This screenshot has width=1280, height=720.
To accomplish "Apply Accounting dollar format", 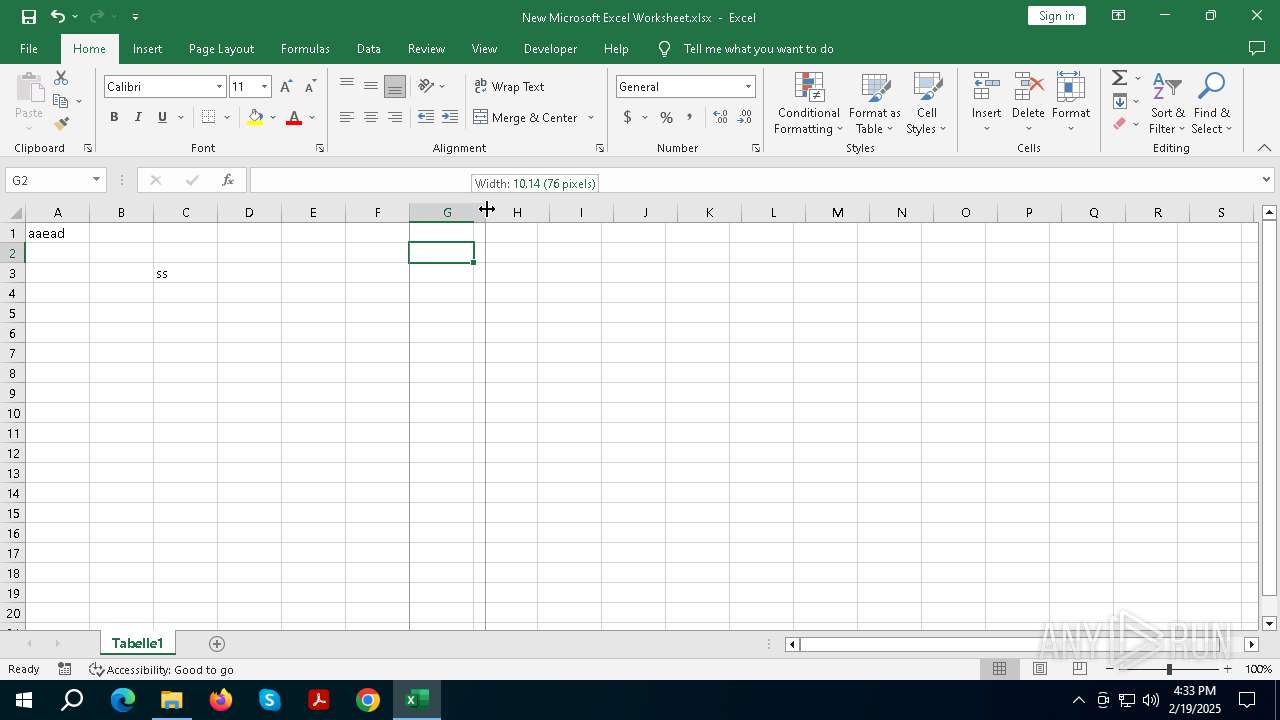I will tap(627, 117).
